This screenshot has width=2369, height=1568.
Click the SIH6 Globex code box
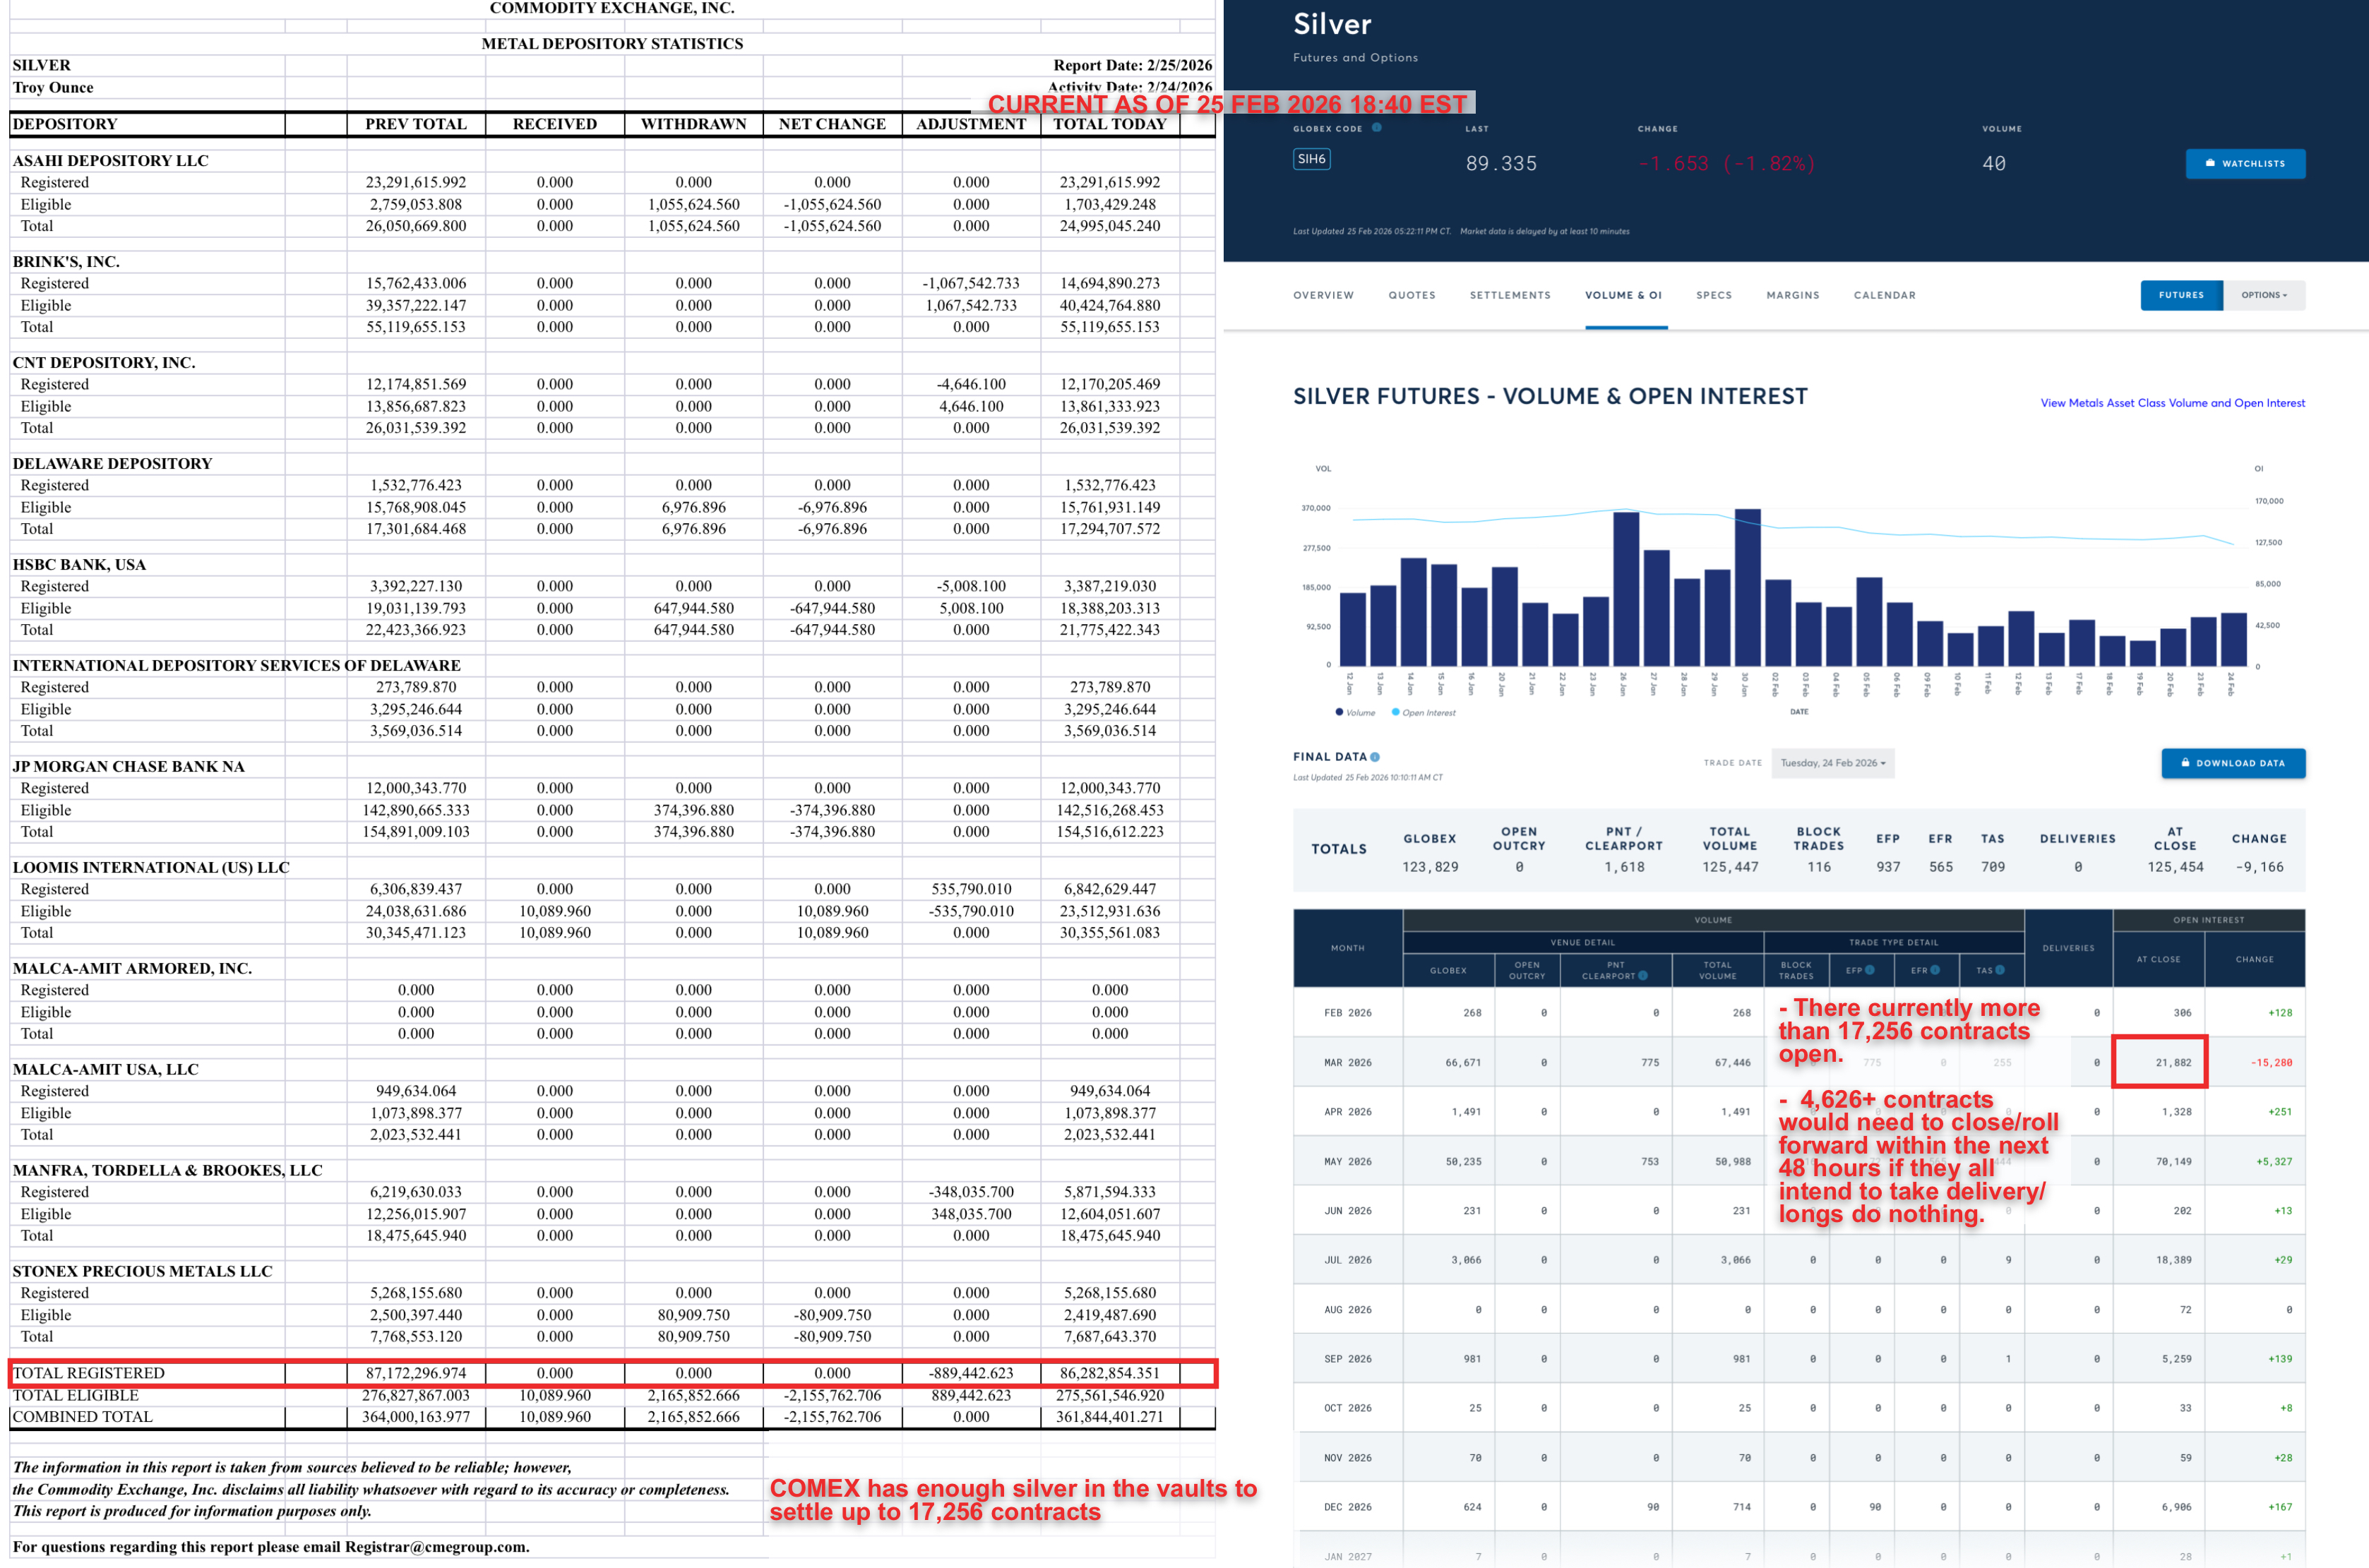point(1311,159)
